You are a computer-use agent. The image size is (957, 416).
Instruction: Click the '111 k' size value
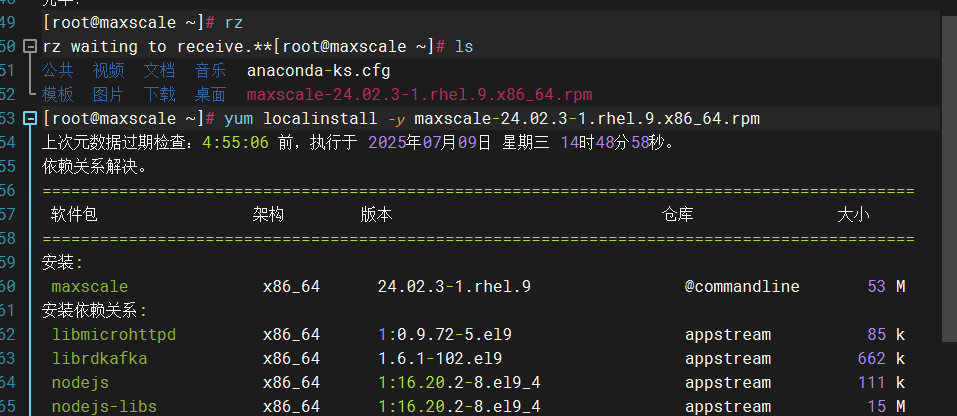click(881, 382)
